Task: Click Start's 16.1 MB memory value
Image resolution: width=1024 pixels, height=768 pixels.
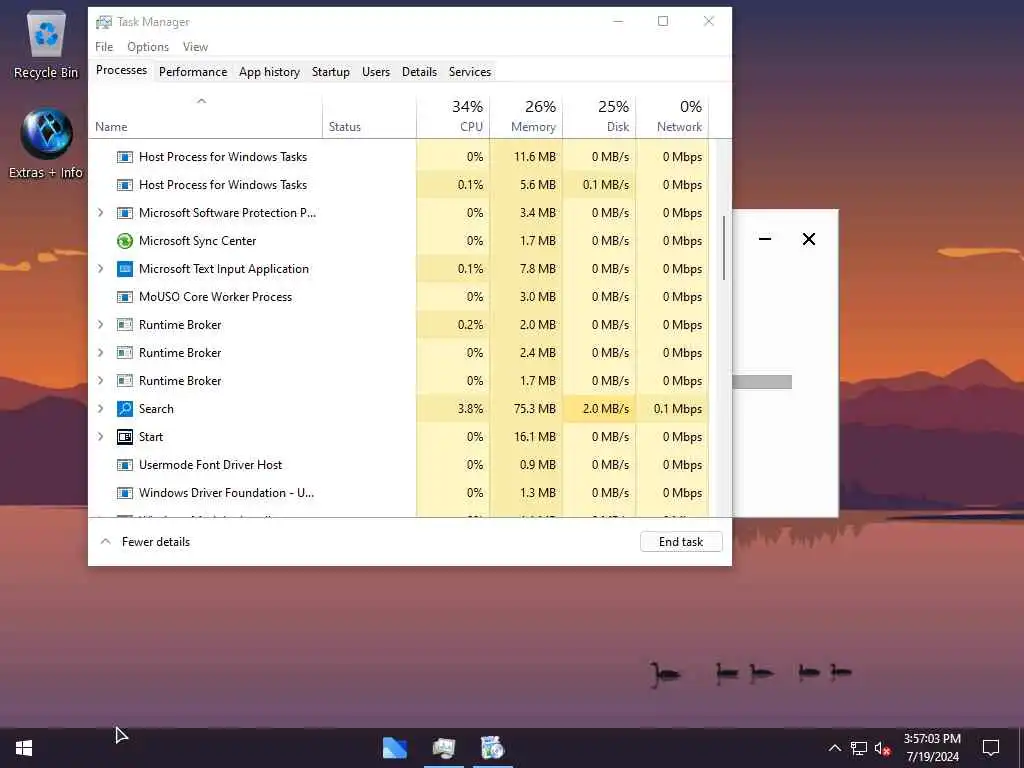Action: point(534,437)
